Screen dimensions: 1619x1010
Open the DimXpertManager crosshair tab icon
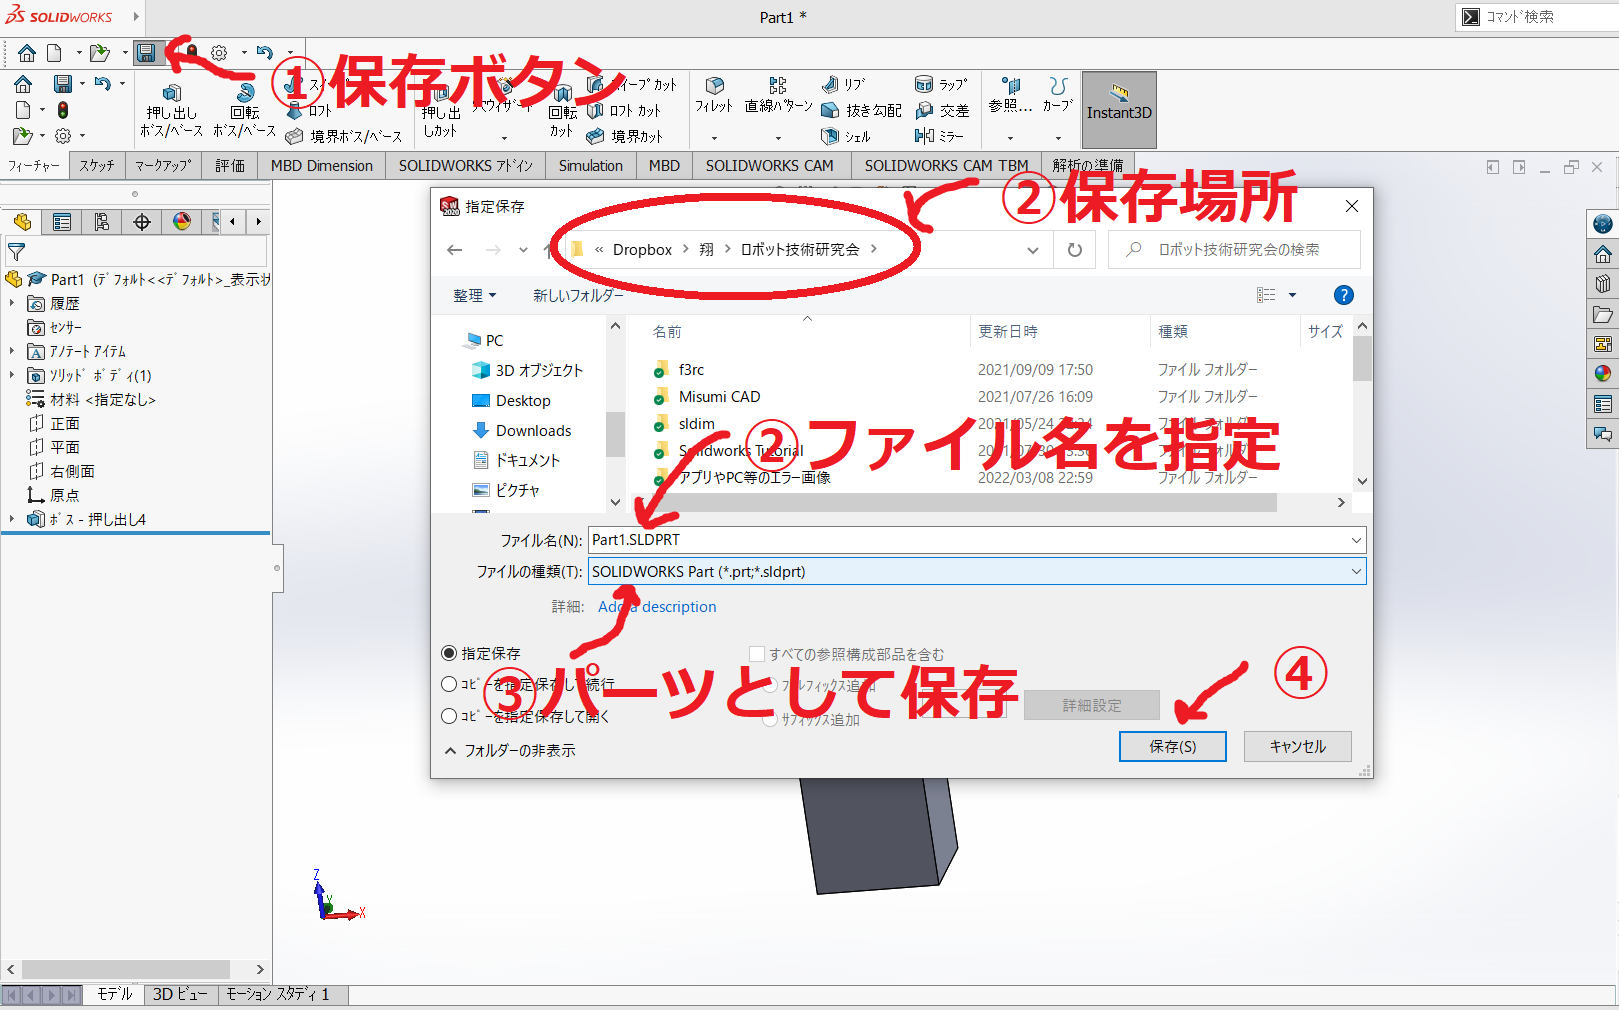(x=142, y=222)
